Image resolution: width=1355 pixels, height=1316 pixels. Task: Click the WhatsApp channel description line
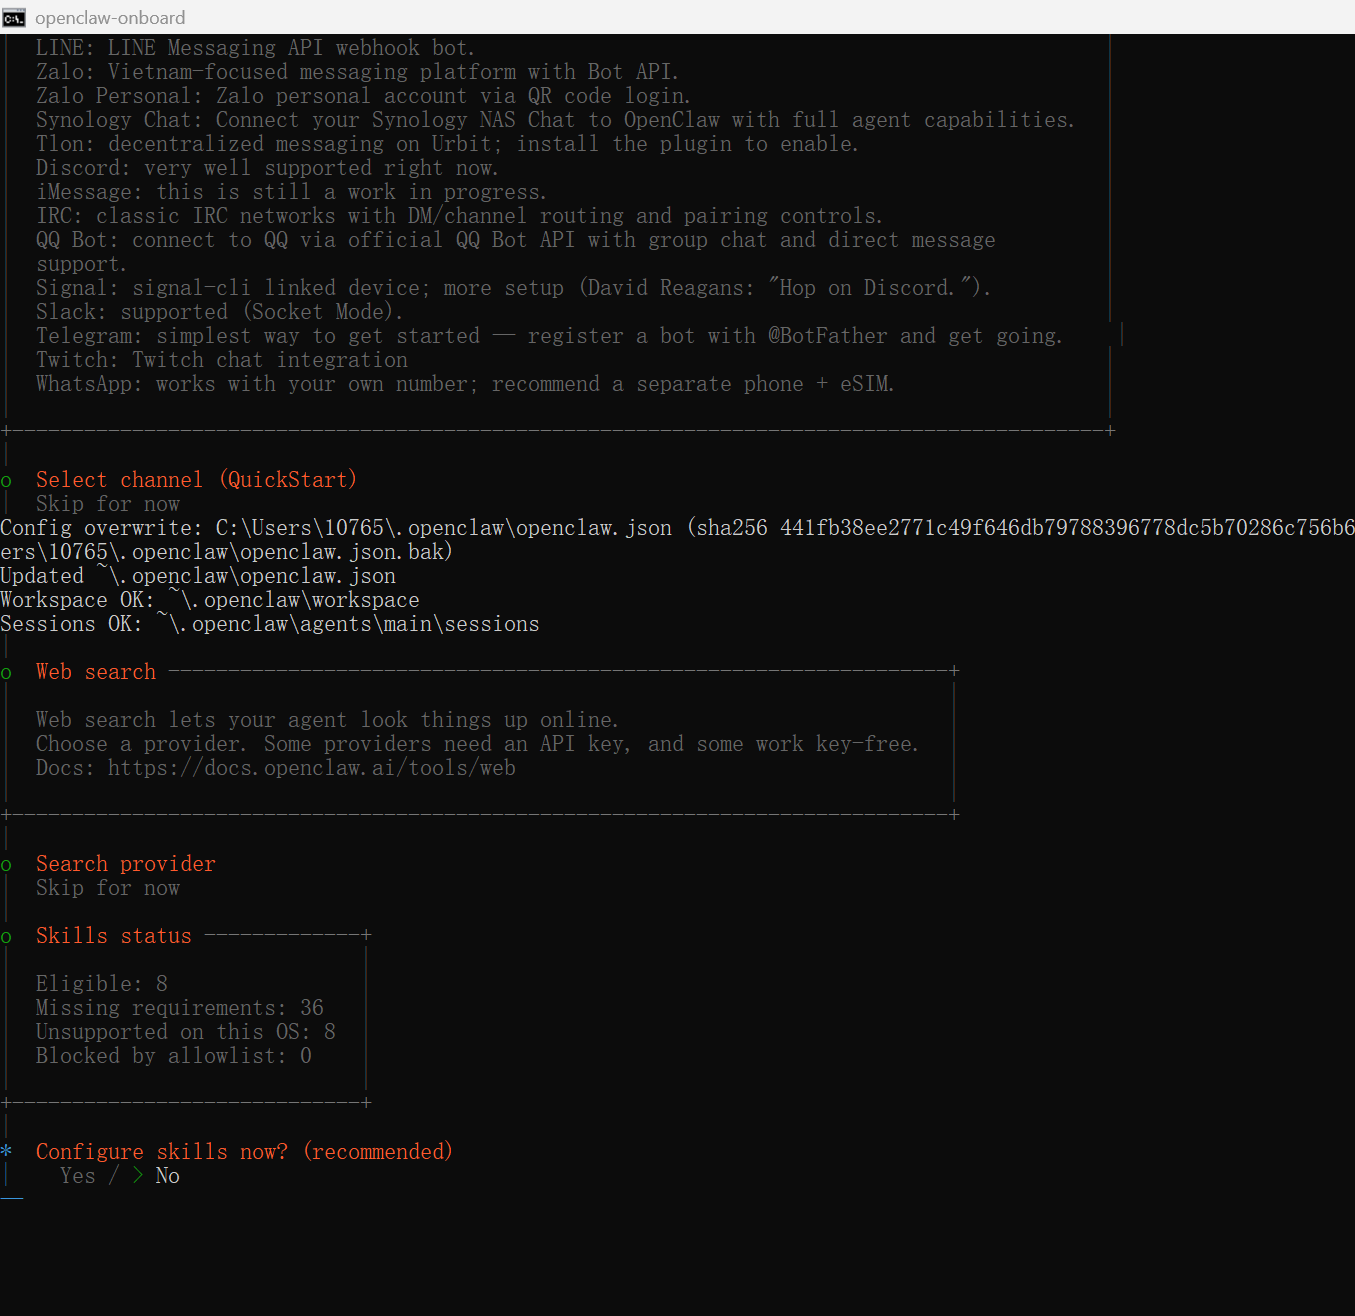tap(465, 384)
